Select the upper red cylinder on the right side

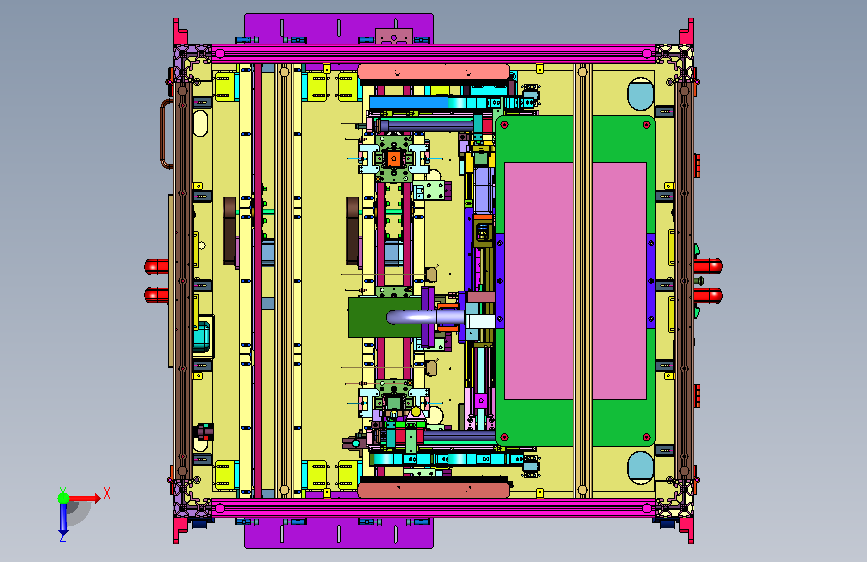click(x=708, y=267)
